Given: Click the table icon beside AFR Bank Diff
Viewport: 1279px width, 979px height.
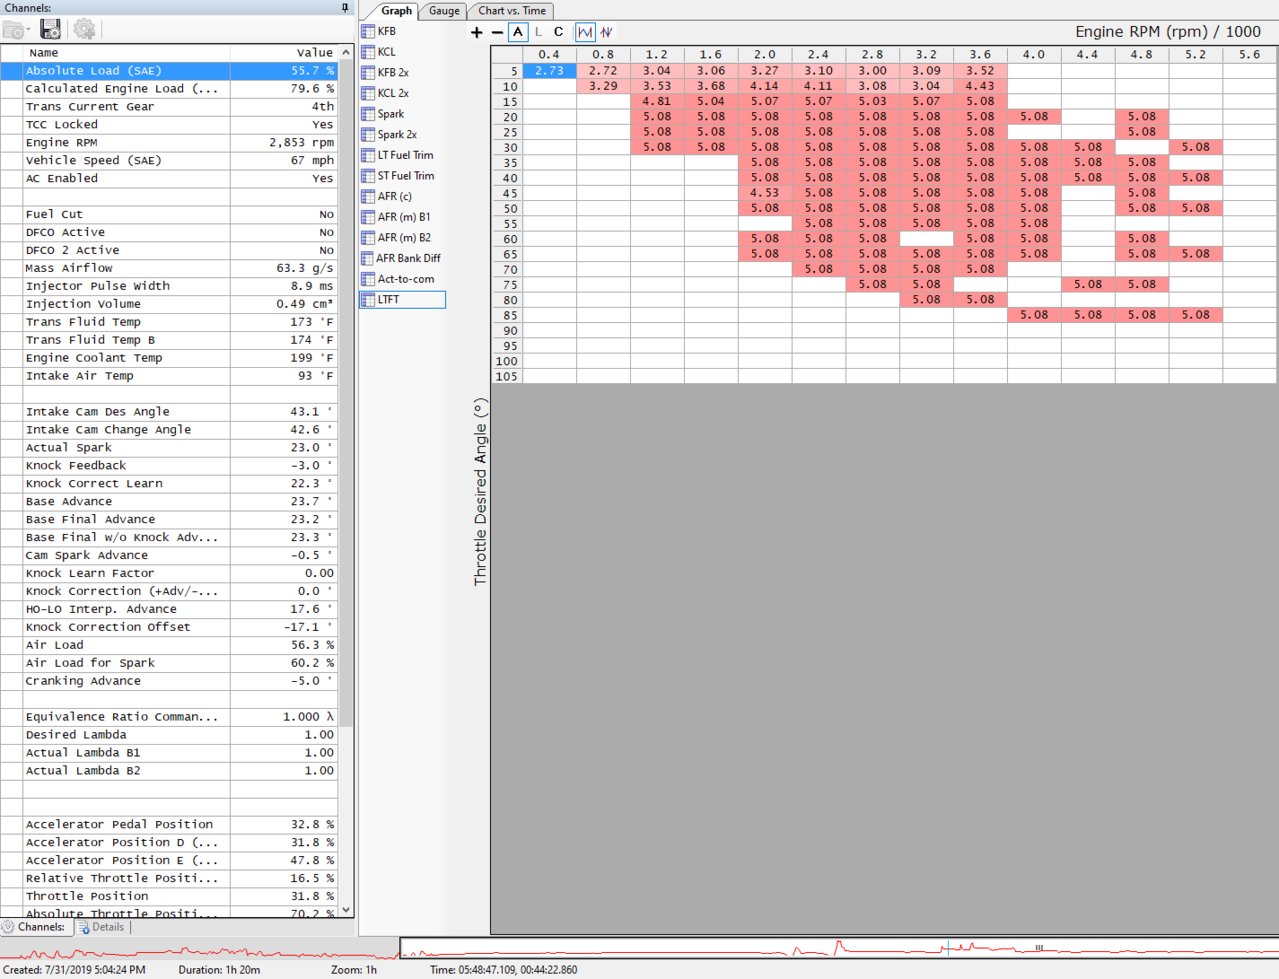Looking at the screenshot, I should point(368,258).
